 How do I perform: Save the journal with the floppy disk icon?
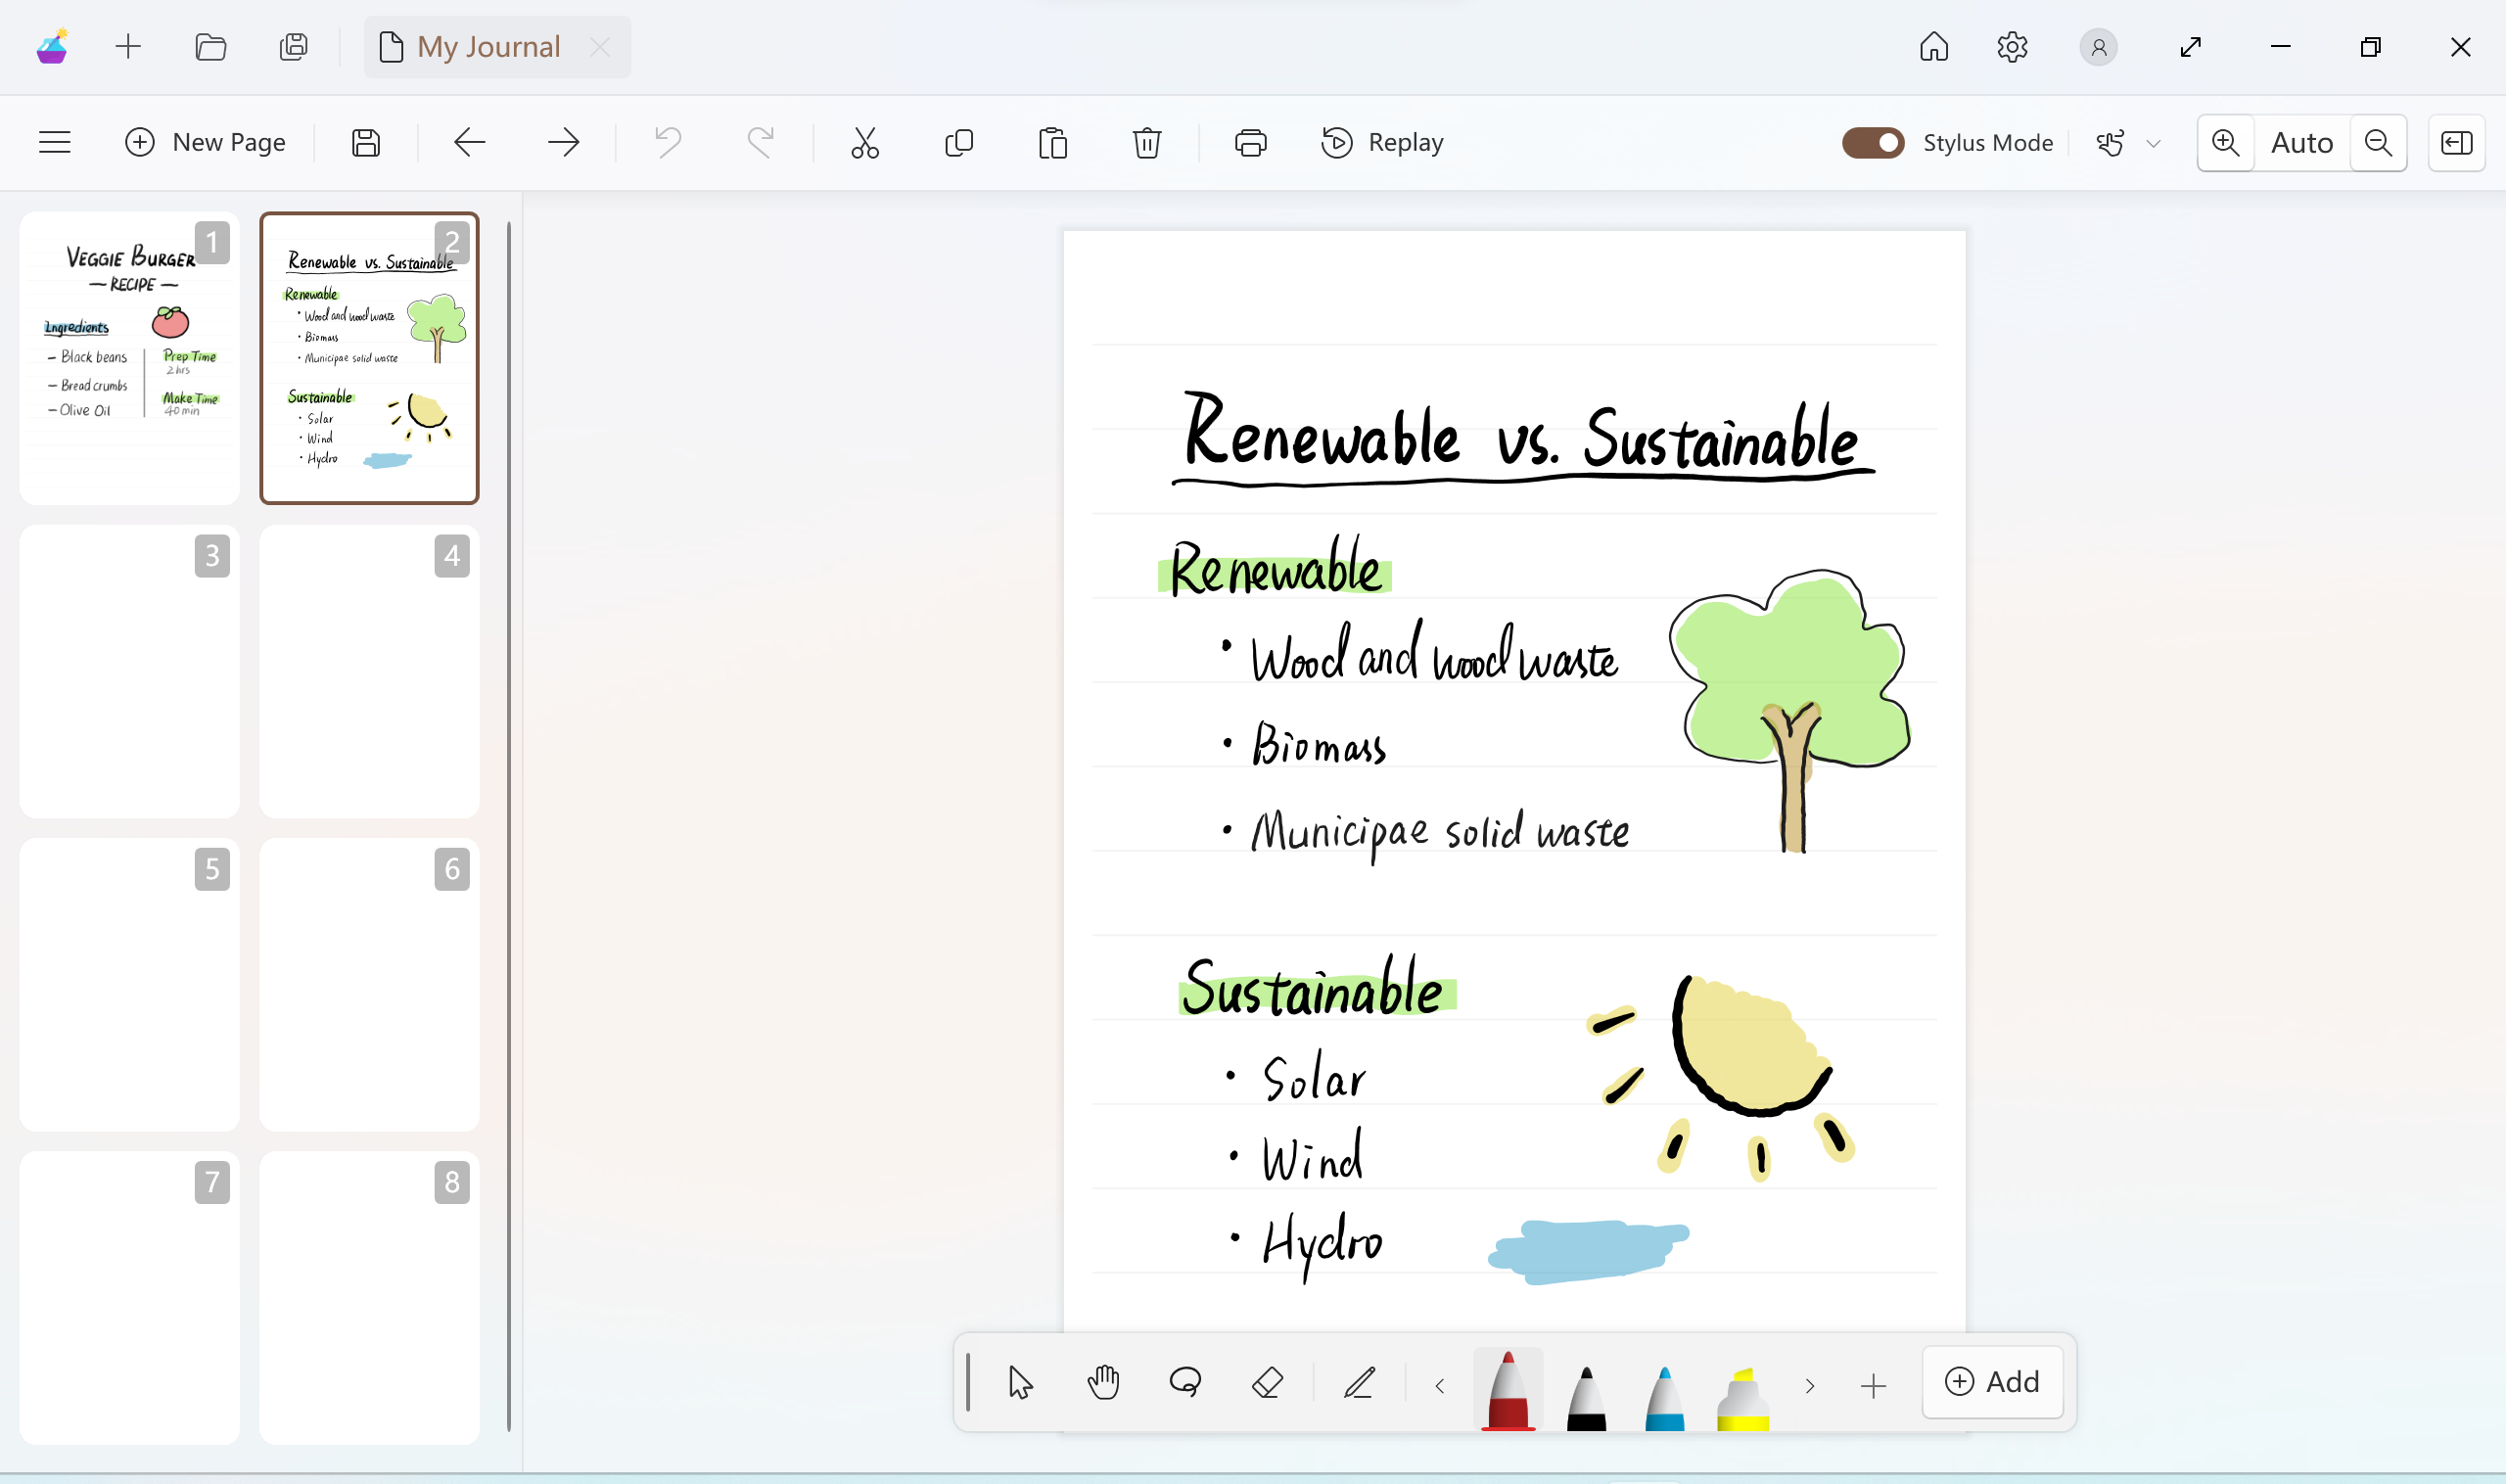(366, 143)
